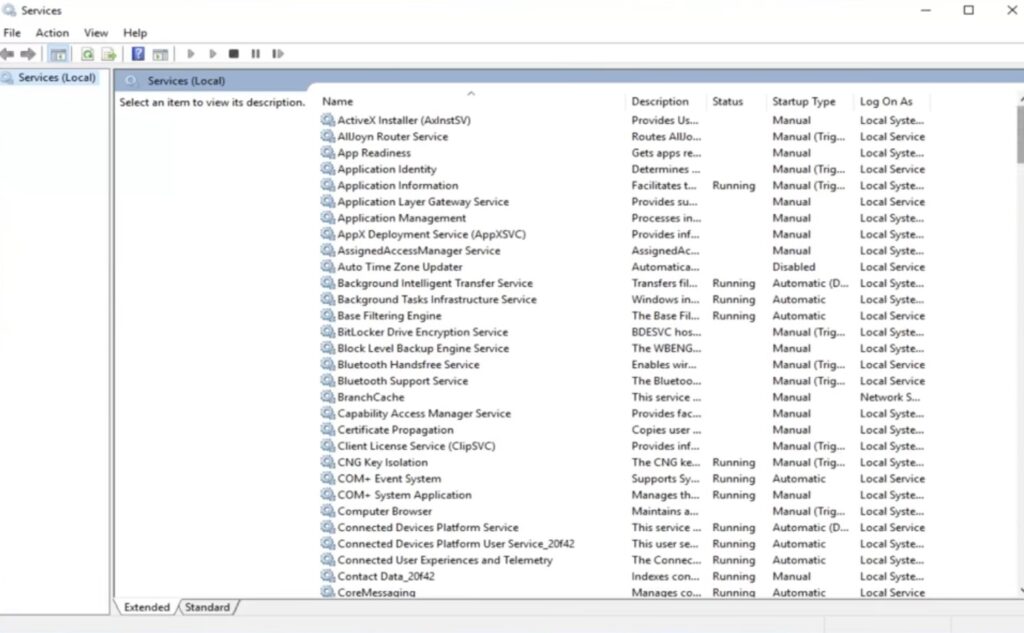Image resolution: width=1024 pixels, height=633 pixels.
Task: Click the gear icon beside Computer Browser
Action: [x=328, y=511]
